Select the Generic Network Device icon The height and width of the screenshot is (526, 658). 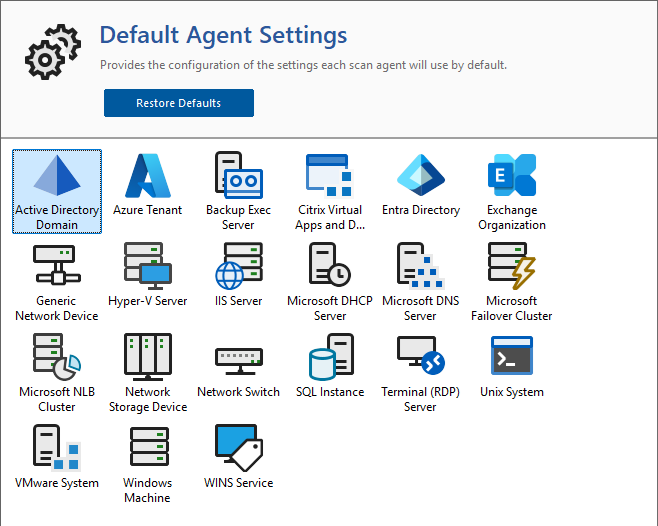coord(57,268)
